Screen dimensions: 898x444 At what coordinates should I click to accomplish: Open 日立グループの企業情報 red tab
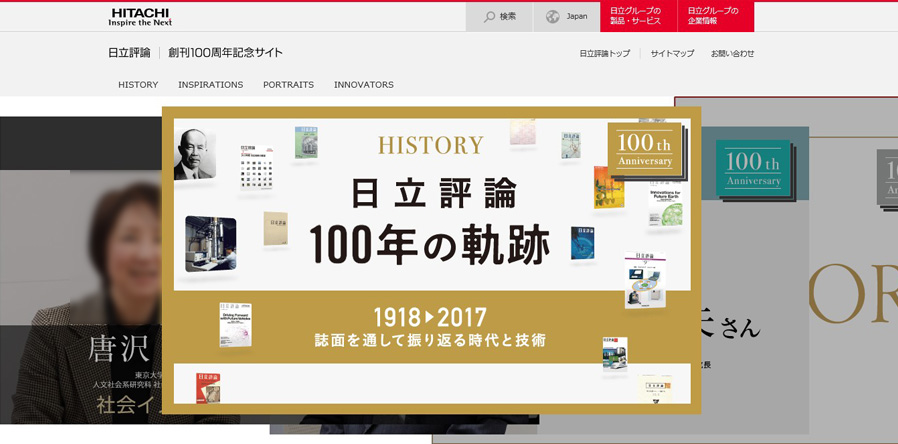[x=716, y=17]
